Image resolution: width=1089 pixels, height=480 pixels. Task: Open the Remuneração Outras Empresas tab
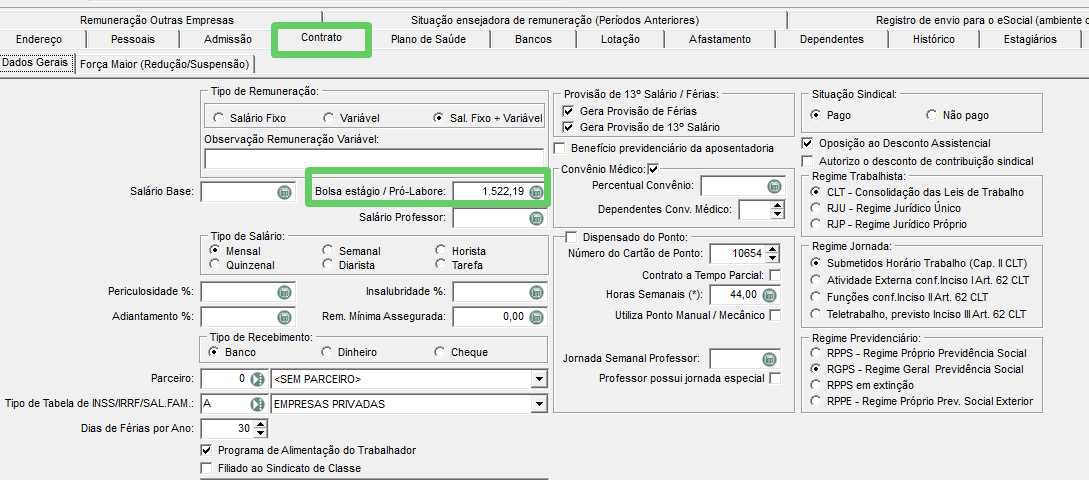click(157, 20)
